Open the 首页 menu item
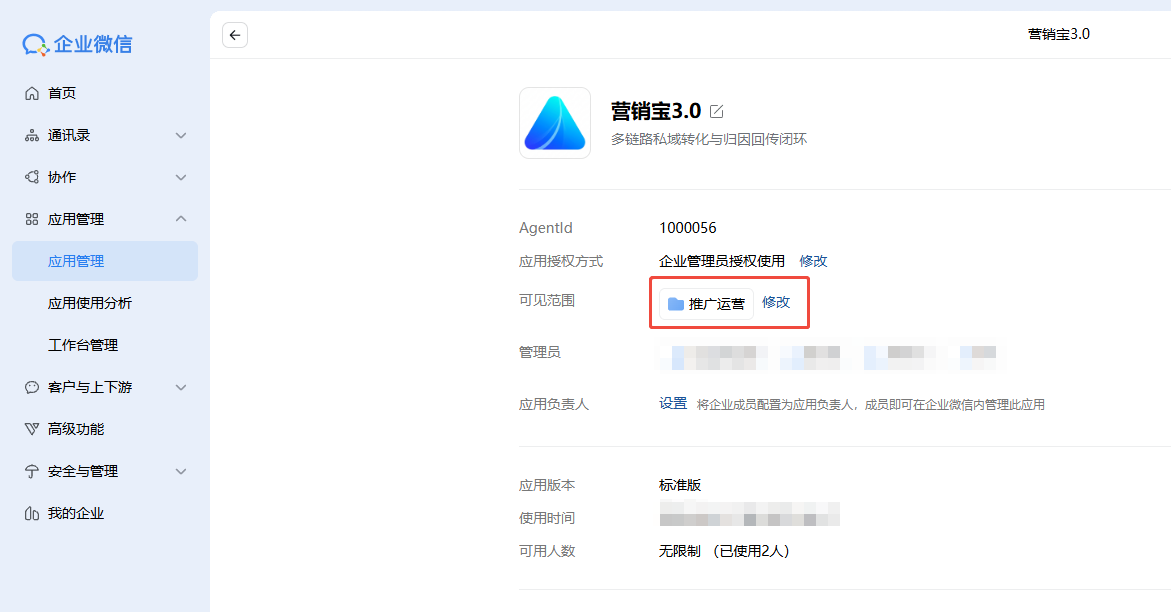This screenshot has width=1171, height=612. click(x=105, y=93)
